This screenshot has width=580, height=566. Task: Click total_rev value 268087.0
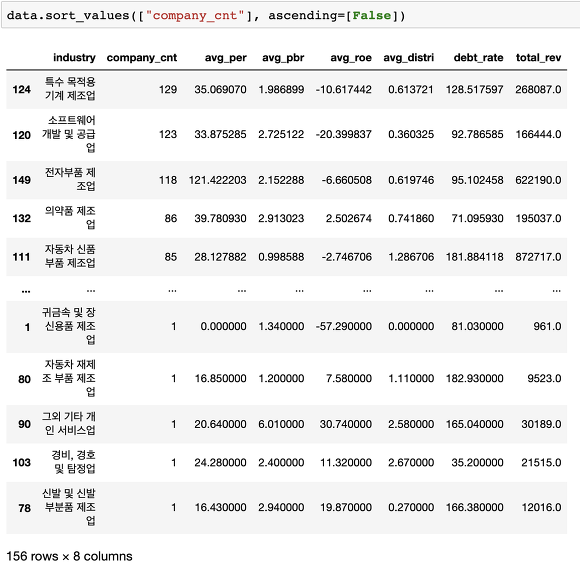click(538, 90)
